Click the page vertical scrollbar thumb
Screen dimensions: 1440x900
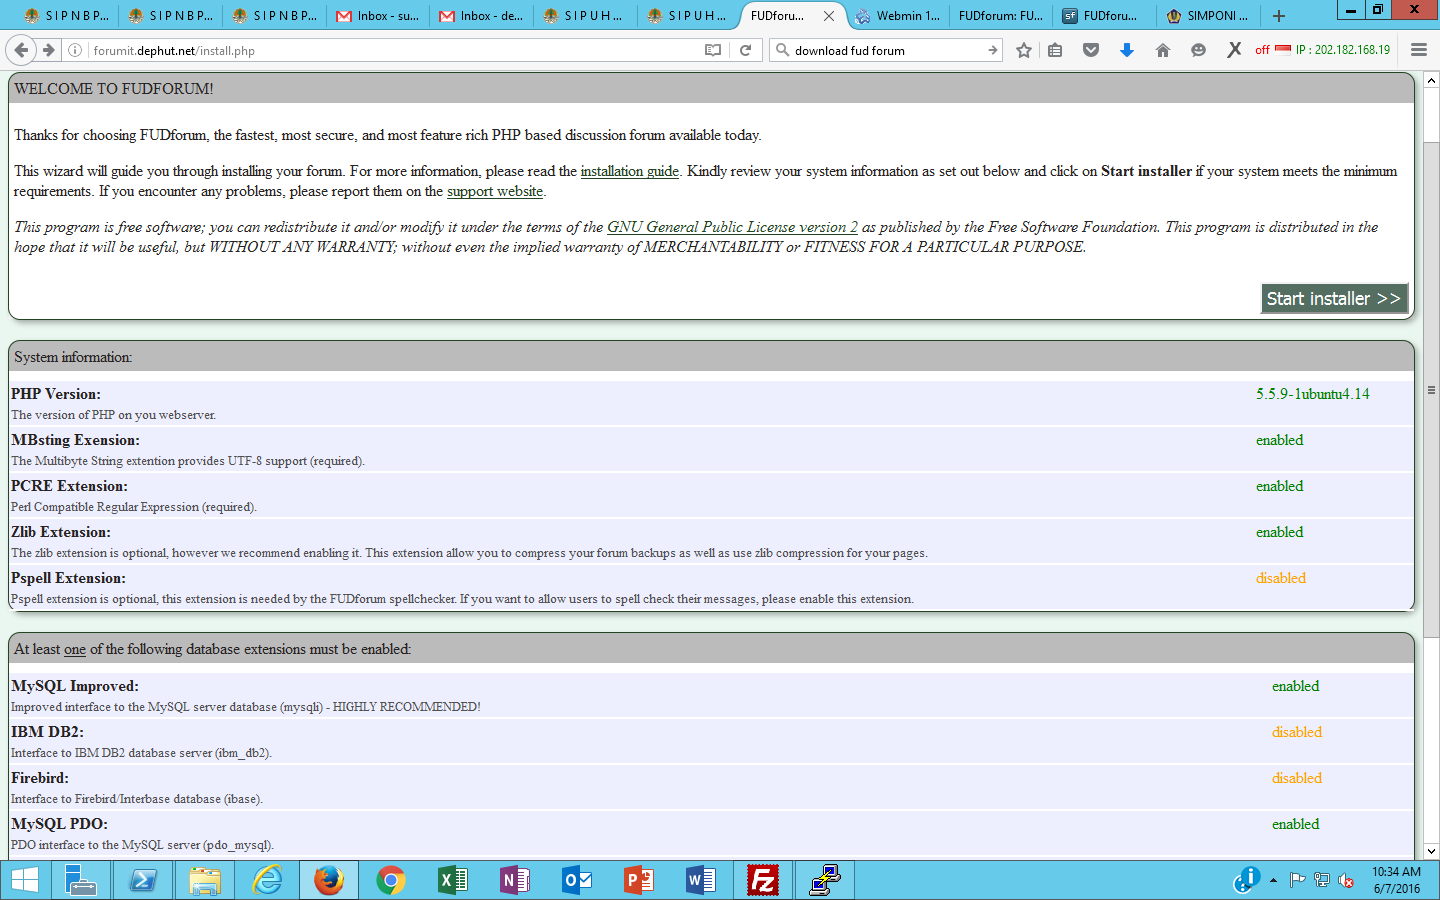tap(1431, 390)
